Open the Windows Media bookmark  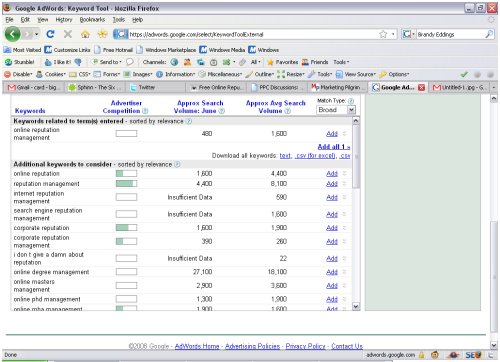222,50
